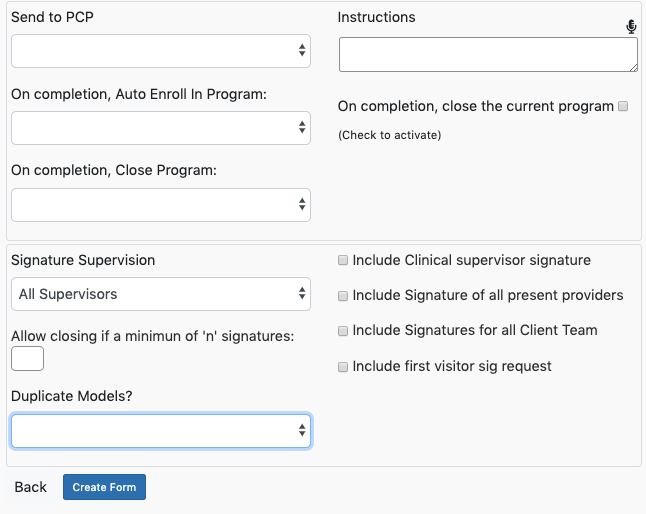Screen dimensions: 646x514
Task: Click the resize handle of Instructions textarea
Action: (x=634, y=68)
